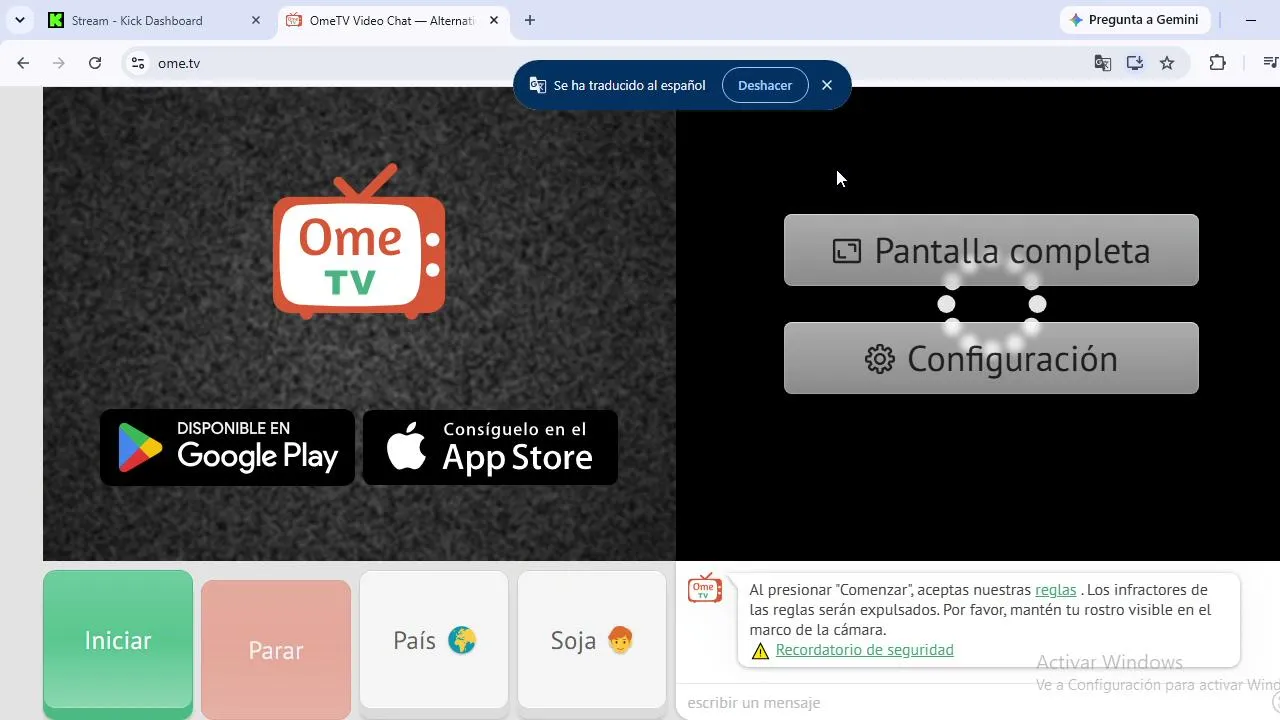Open the tab search dropdown chevron
The width and height of the screenshot is (1280, 720).
coord(20,20)
